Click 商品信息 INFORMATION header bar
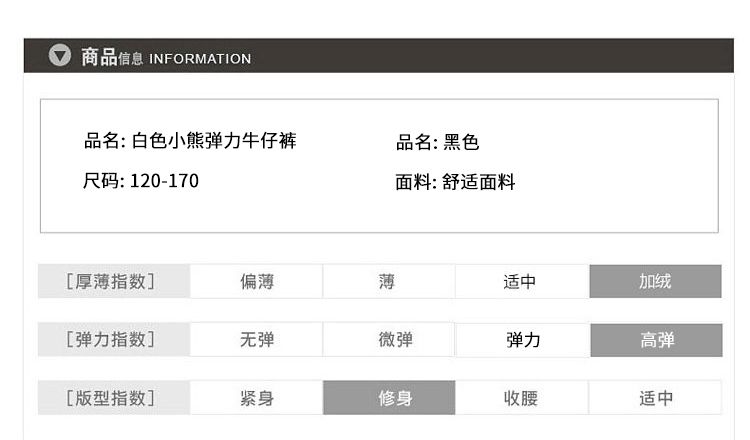The width and height of the screenshot is (750, 440). tap(400, 57)
